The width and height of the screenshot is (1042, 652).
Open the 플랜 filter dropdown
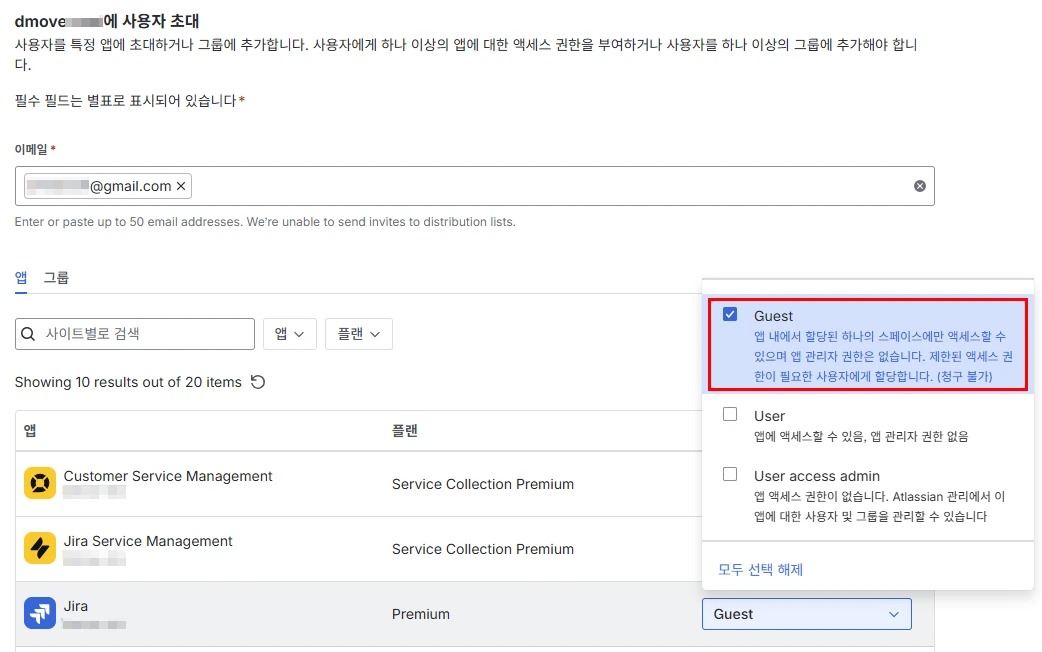pos(359,334)
